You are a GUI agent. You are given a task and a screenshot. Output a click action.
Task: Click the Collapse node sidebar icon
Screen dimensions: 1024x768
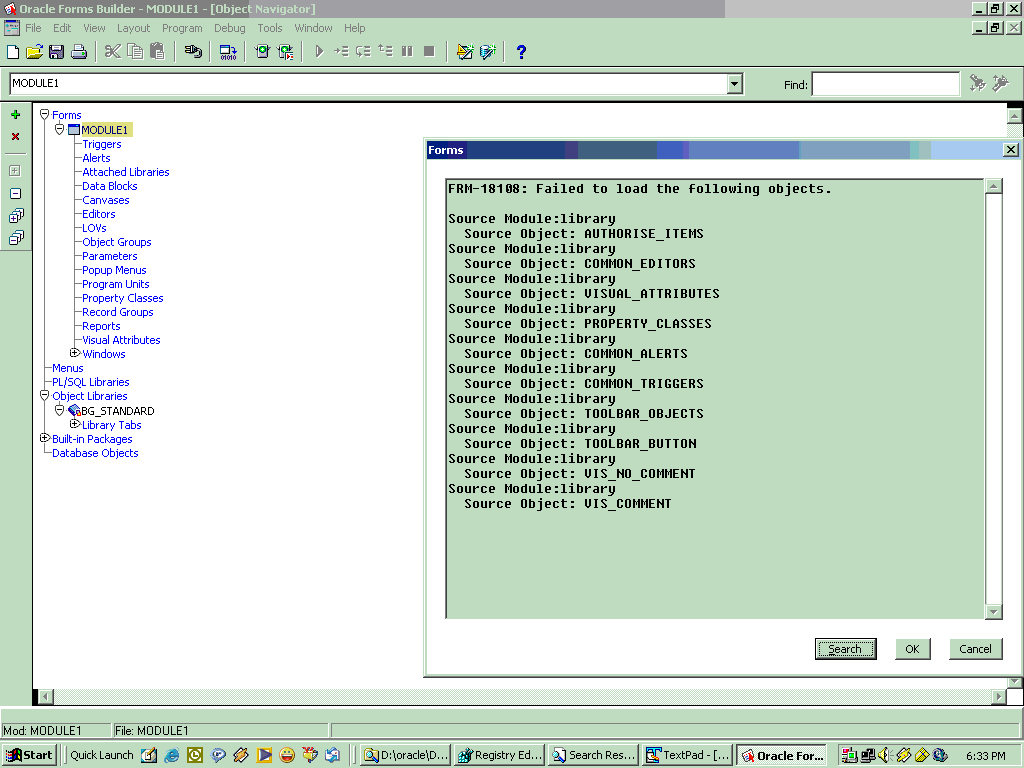pos(16,193)
